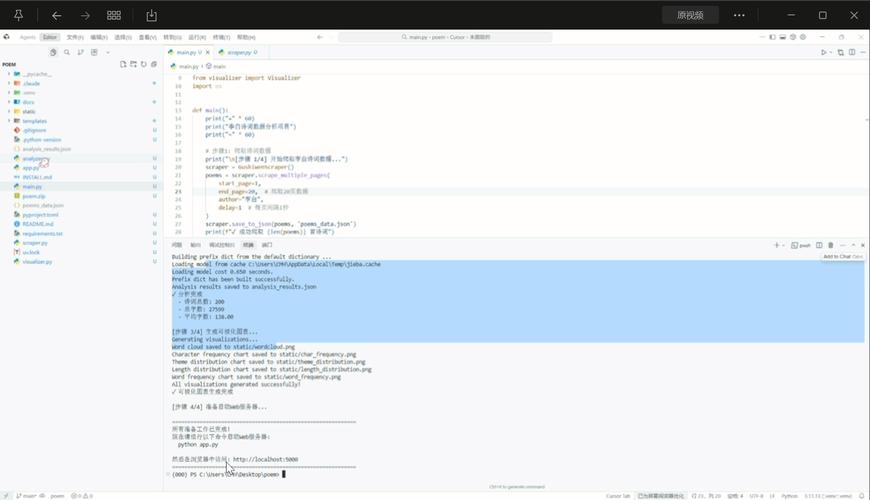Expand the templates folder in the explorer
Viewport: 870px width, 500px height.
pyautogui.click(x=34, y=121)
